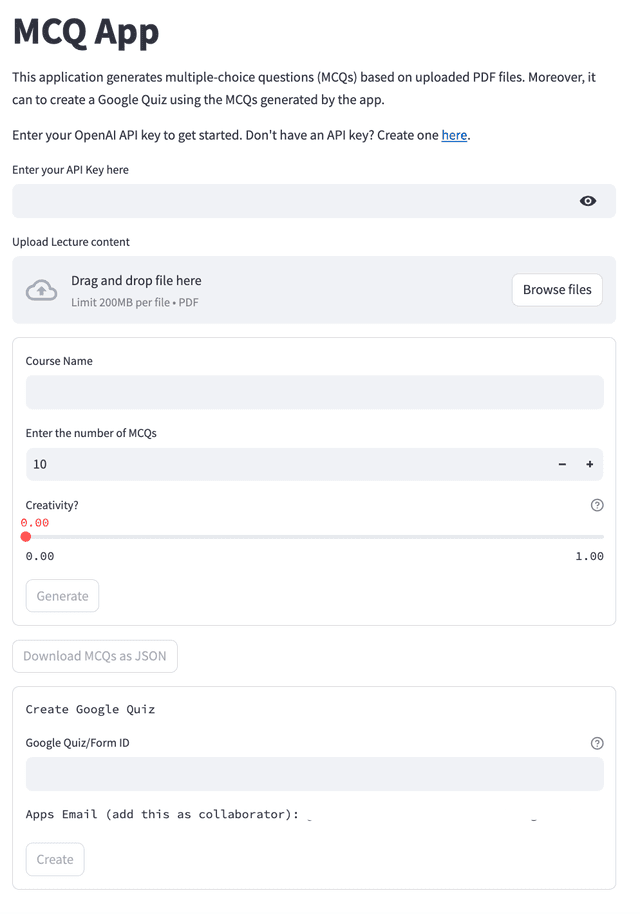Click the MCQ App page heading
The width and height of the screenshot is (640, 914).
pos(85,32)
